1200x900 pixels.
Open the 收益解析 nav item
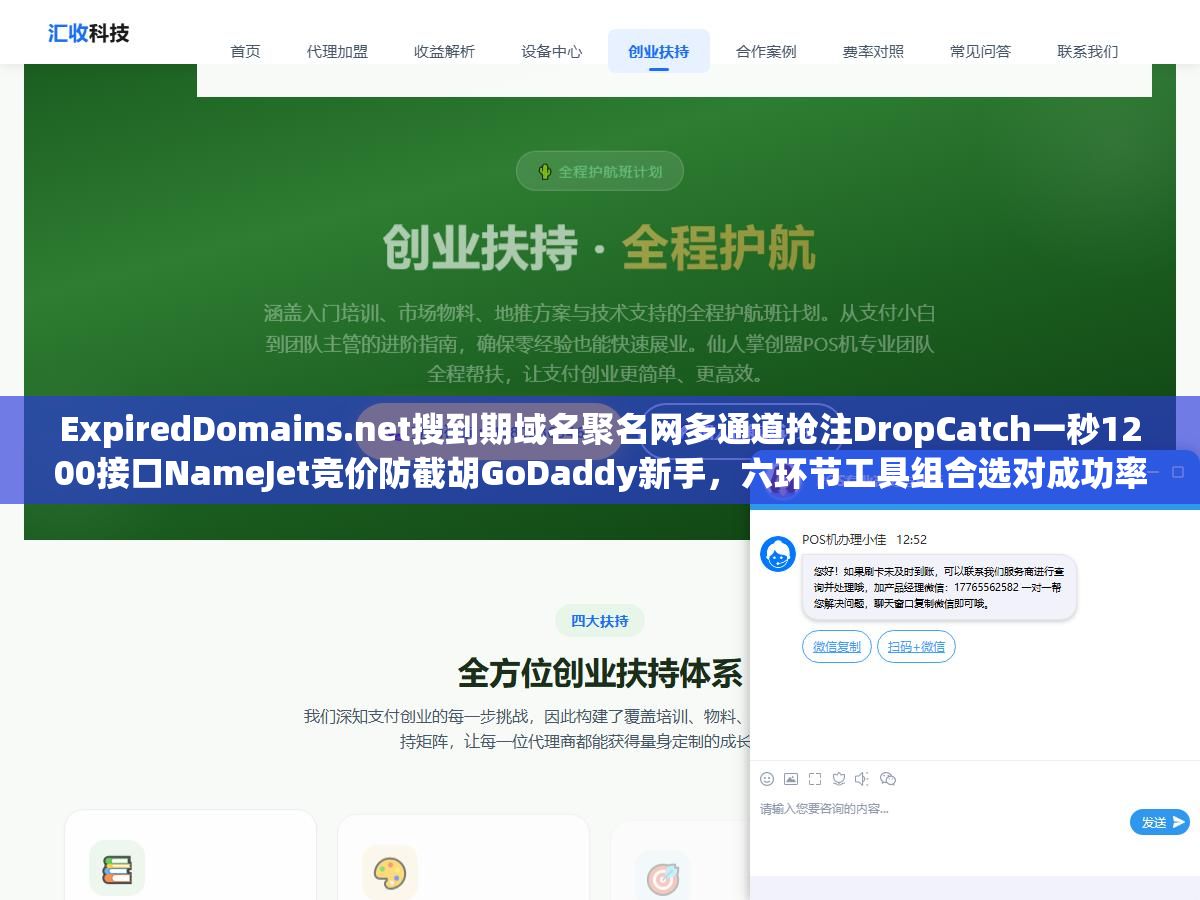pyautogui.click(x=444, y=51)
